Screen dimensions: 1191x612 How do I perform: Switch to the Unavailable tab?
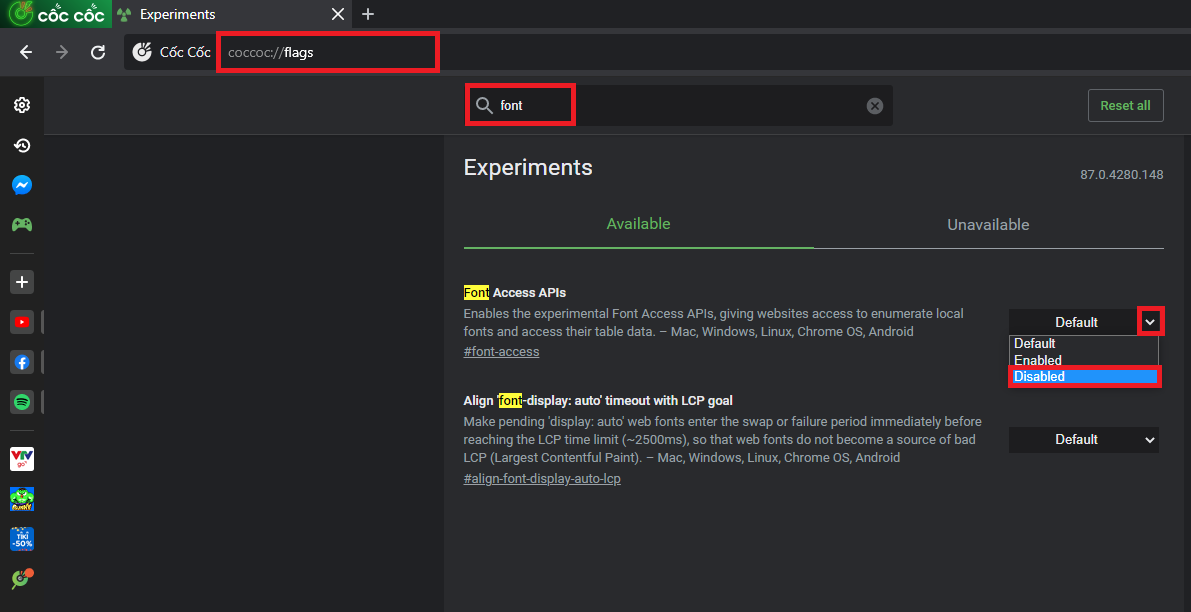988,225
